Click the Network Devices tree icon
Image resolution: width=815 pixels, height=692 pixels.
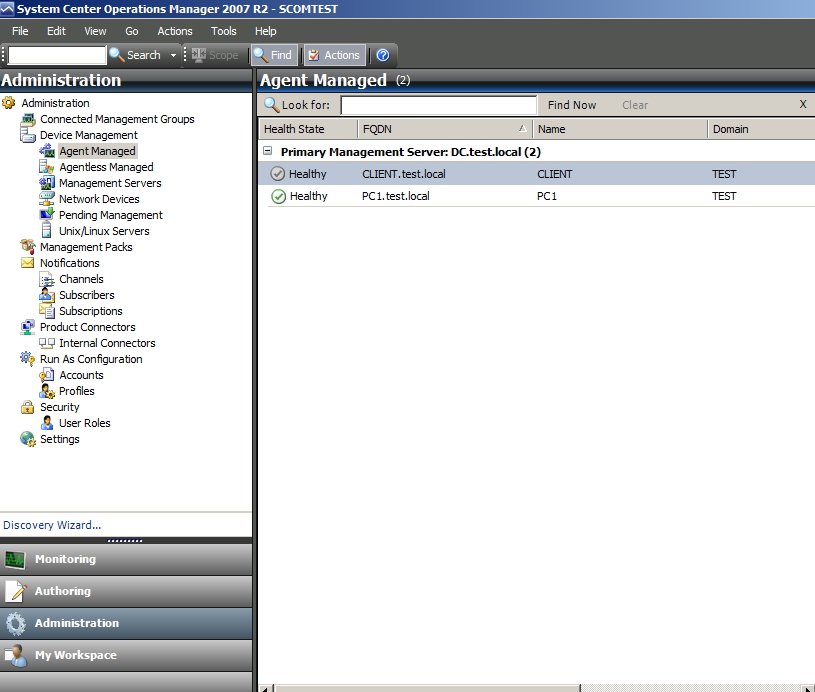tap(47, 199)
